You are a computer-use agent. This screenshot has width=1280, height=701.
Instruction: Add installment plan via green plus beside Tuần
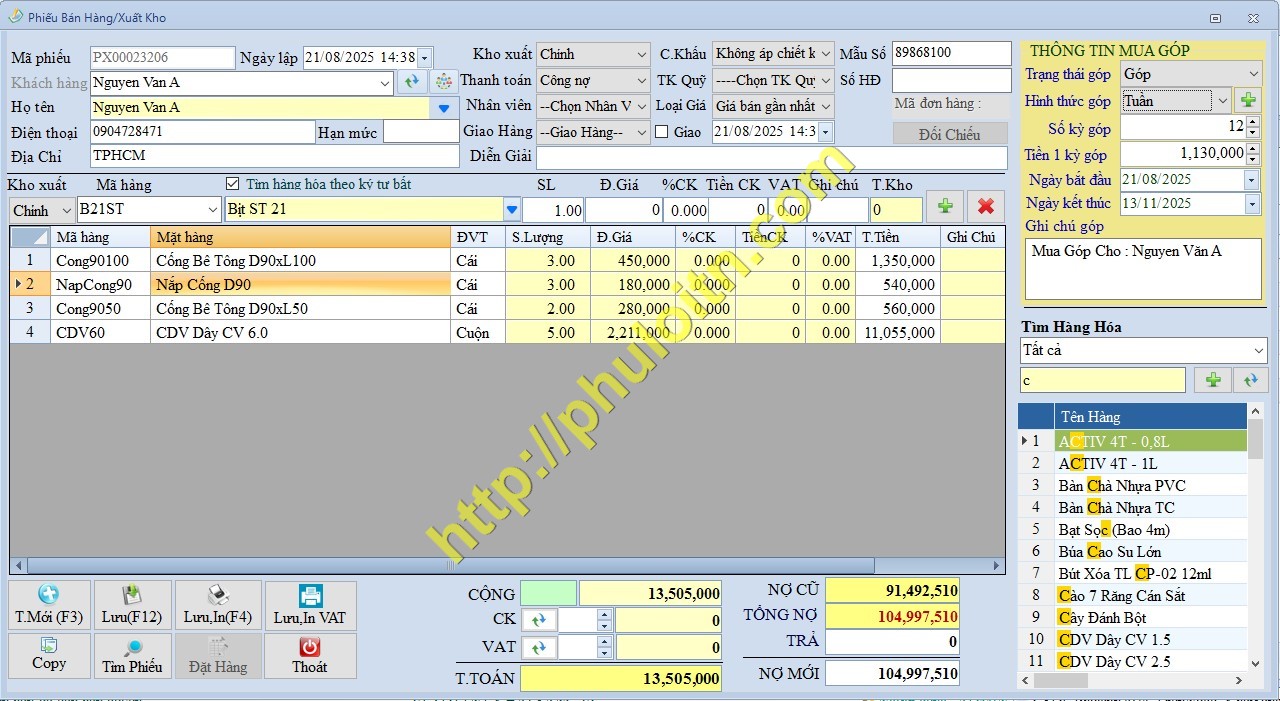click(1247, 101)
